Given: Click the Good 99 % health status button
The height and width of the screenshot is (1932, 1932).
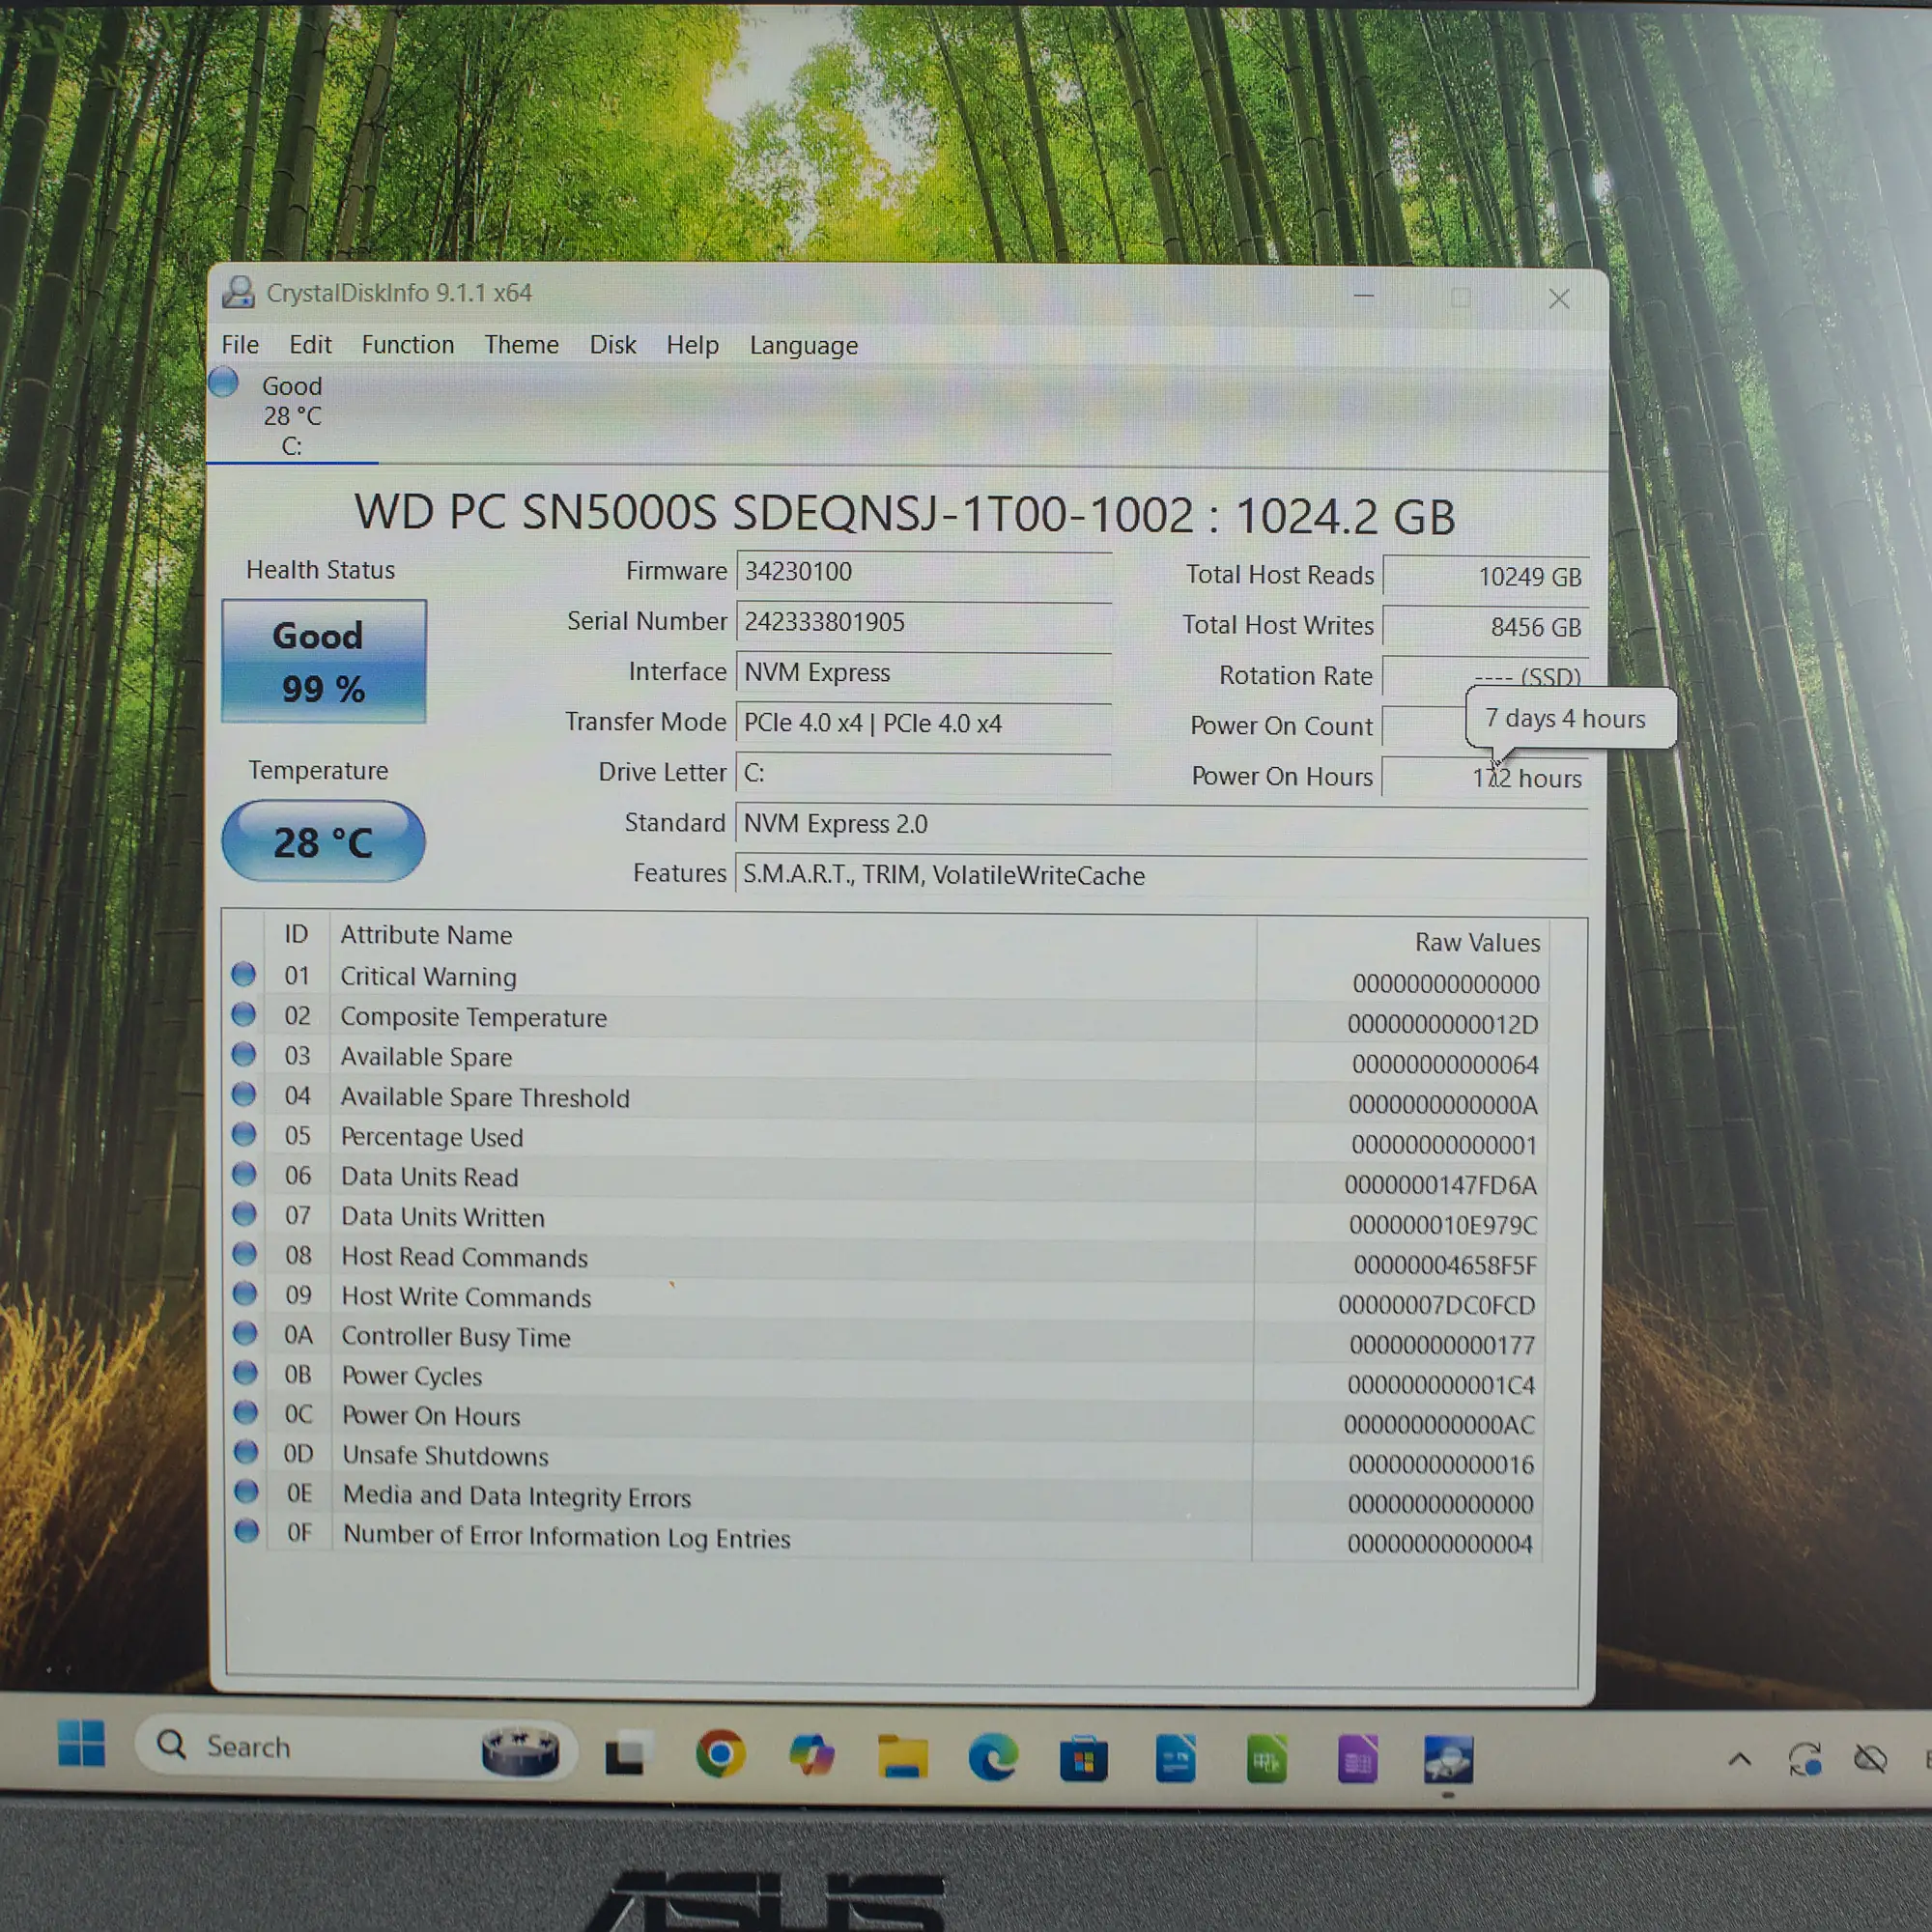Looking at the screenshot, I should point(323,661).
